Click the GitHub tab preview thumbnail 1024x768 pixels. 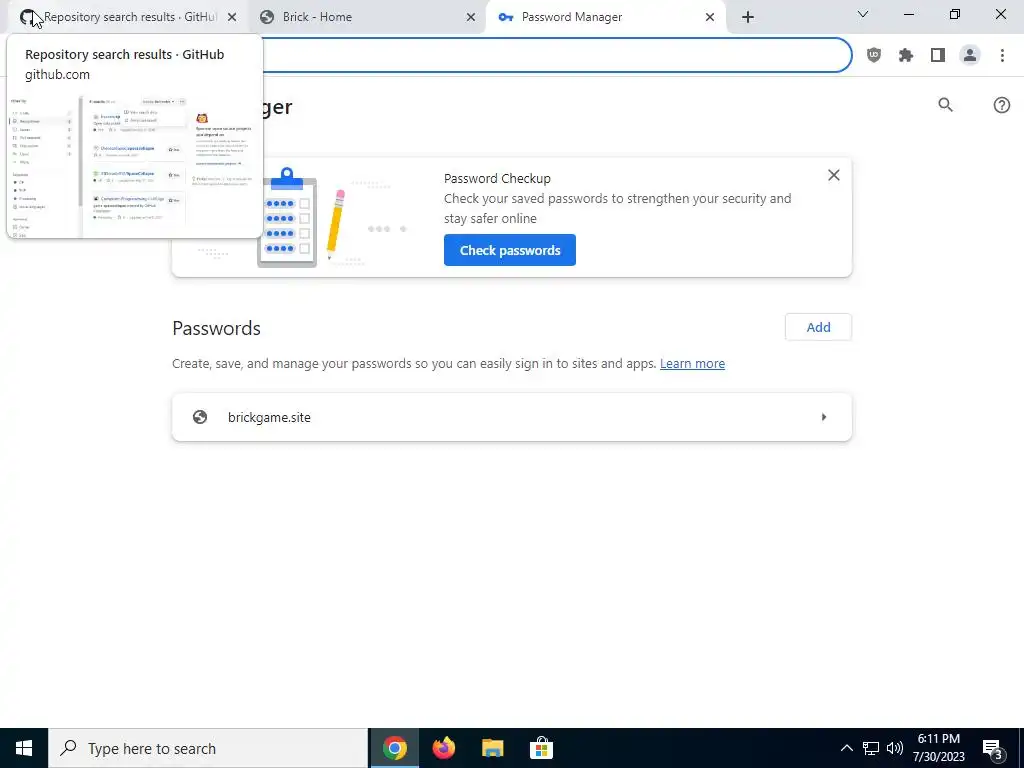click(134, 165)
